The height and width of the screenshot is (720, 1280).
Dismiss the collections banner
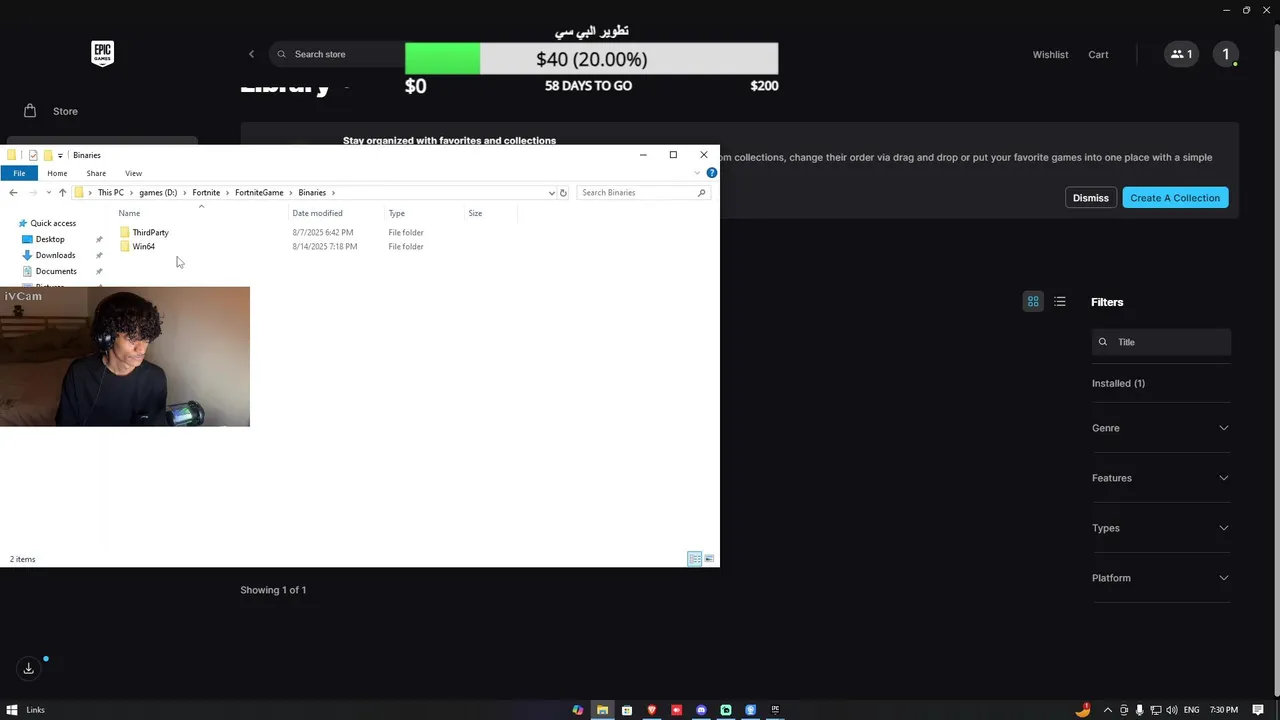click(x=1090, y=198)
